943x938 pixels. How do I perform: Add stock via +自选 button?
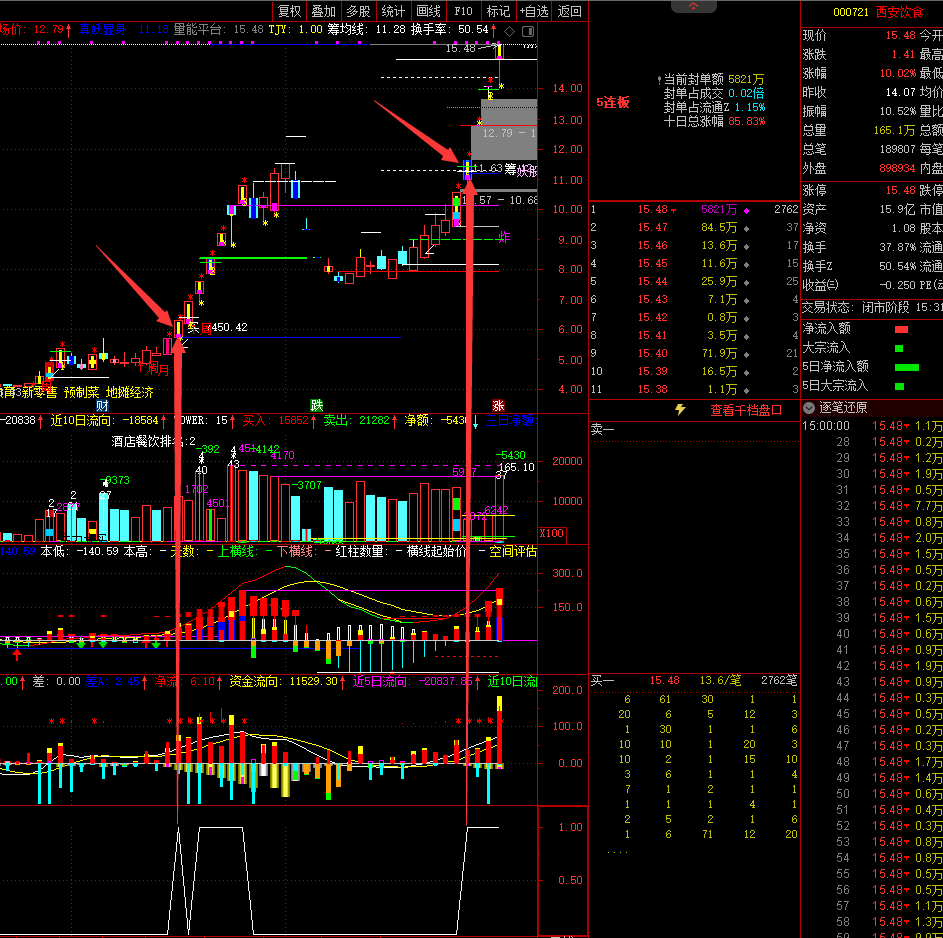point(534,11)
